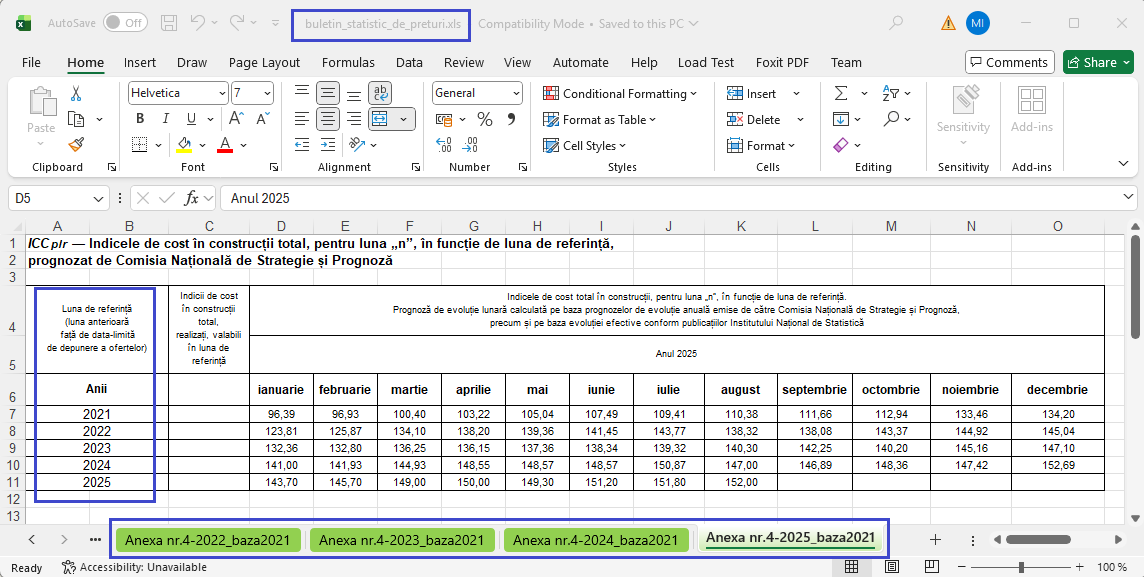Screen dimensions: 1144x577
Task: Switch to Page Layout view in status bar
Action: click(x=888, y=567)
